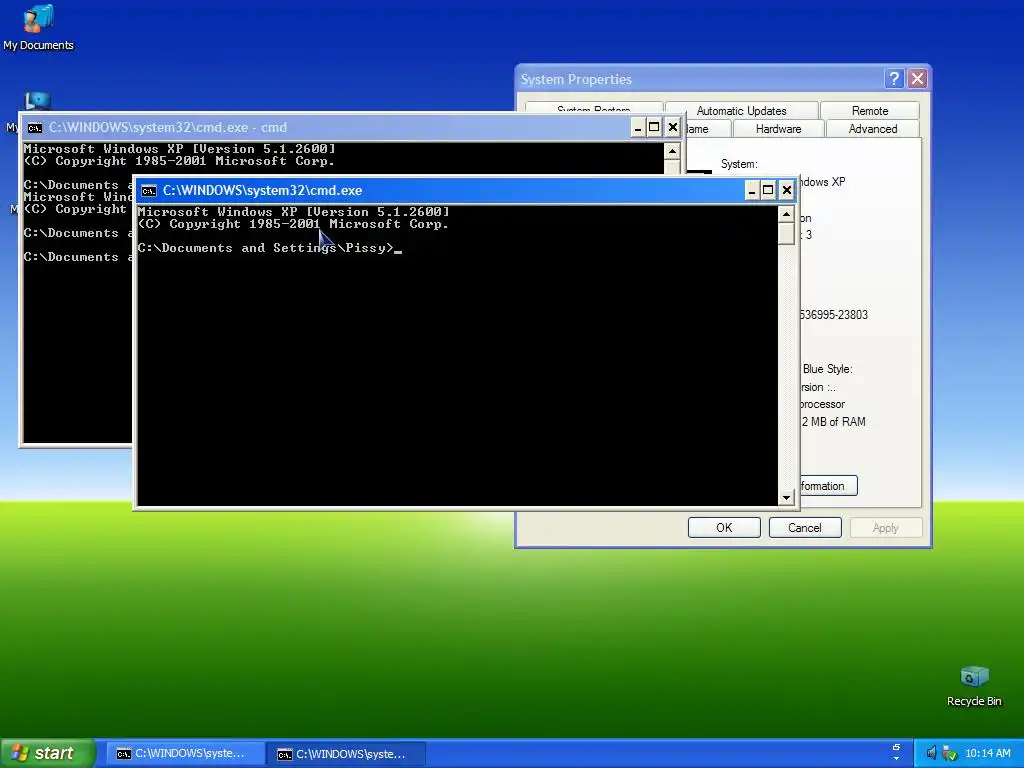
Task: Click scroll up arrow in front cmd window
Action: [x=786, y=214]
